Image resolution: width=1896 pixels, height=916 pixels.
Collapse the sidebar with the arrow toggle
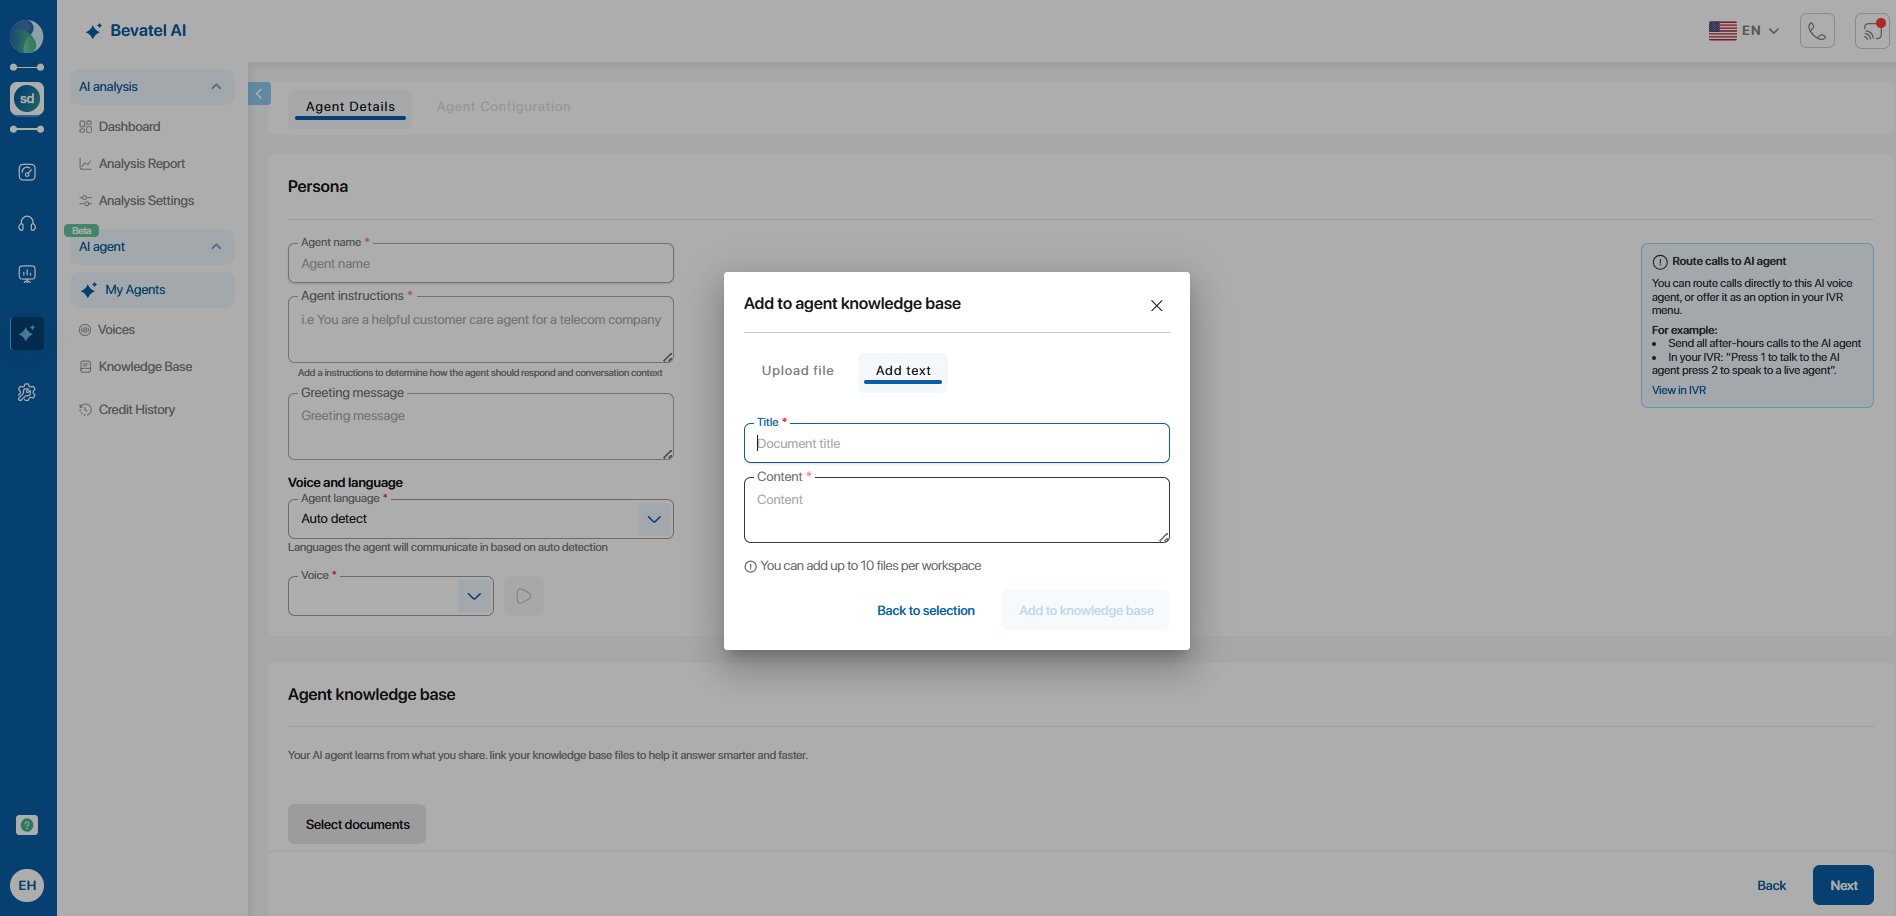(x=259, y=94)
